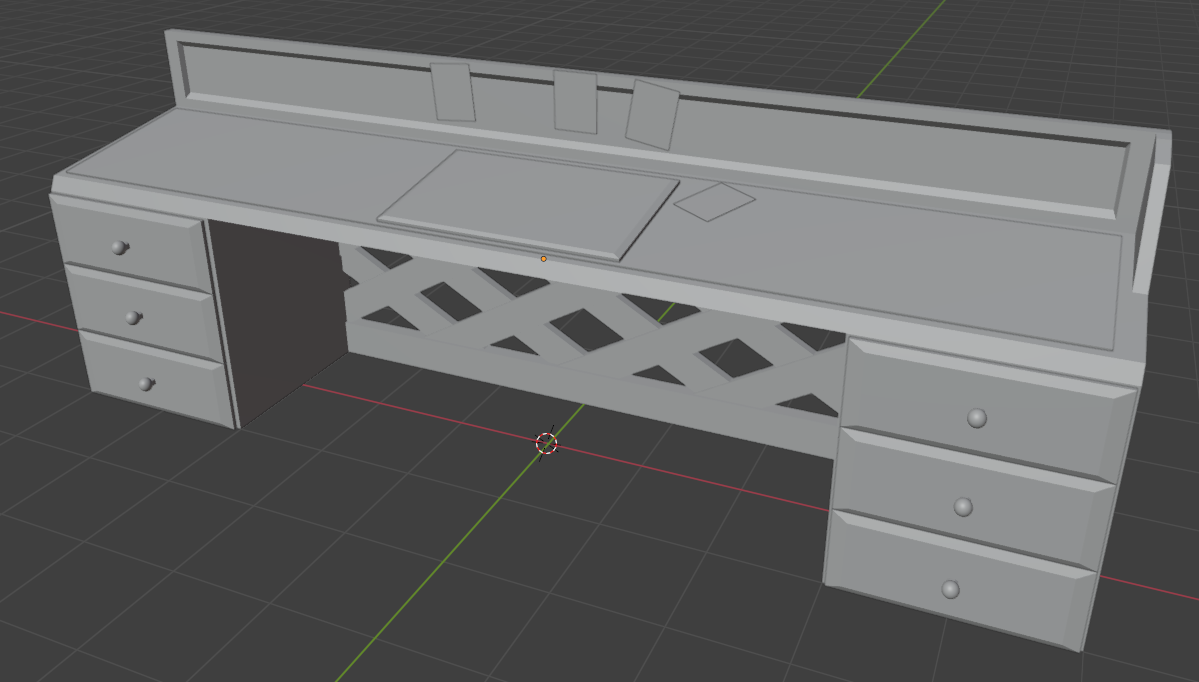Click the bottom right drawer knob

950,589
